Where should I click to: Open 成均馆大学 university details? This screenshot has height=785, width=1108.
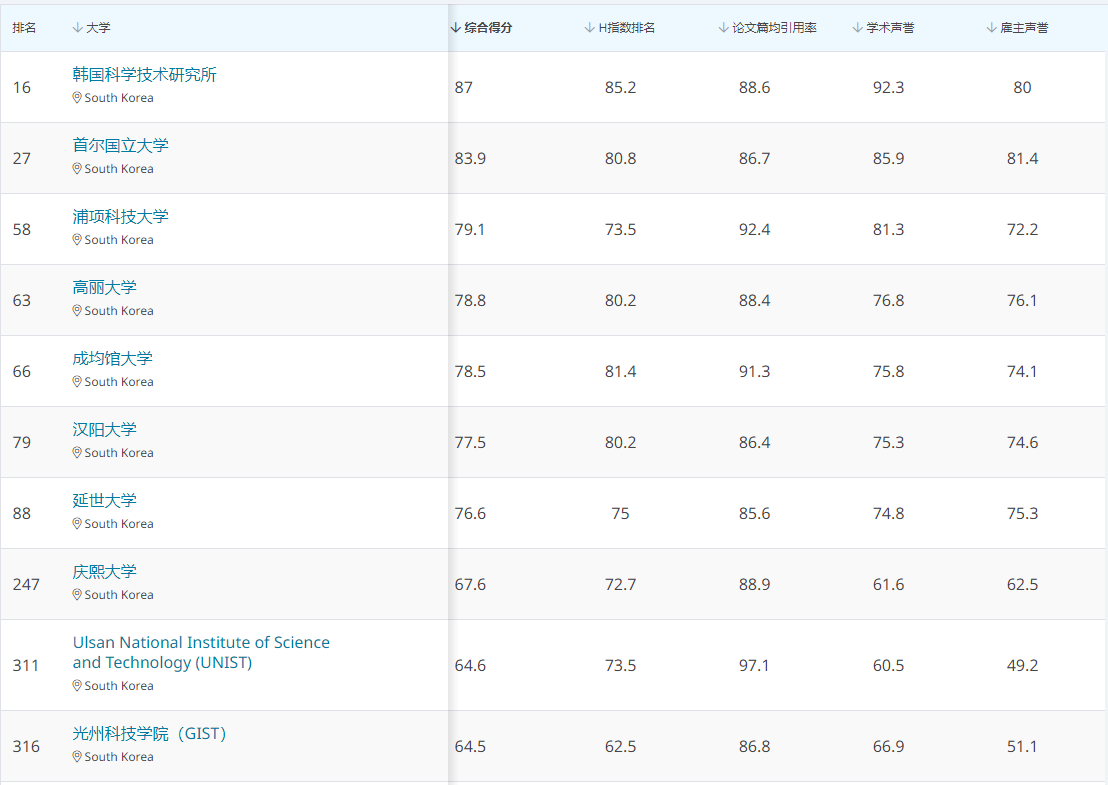pos(112,359)
